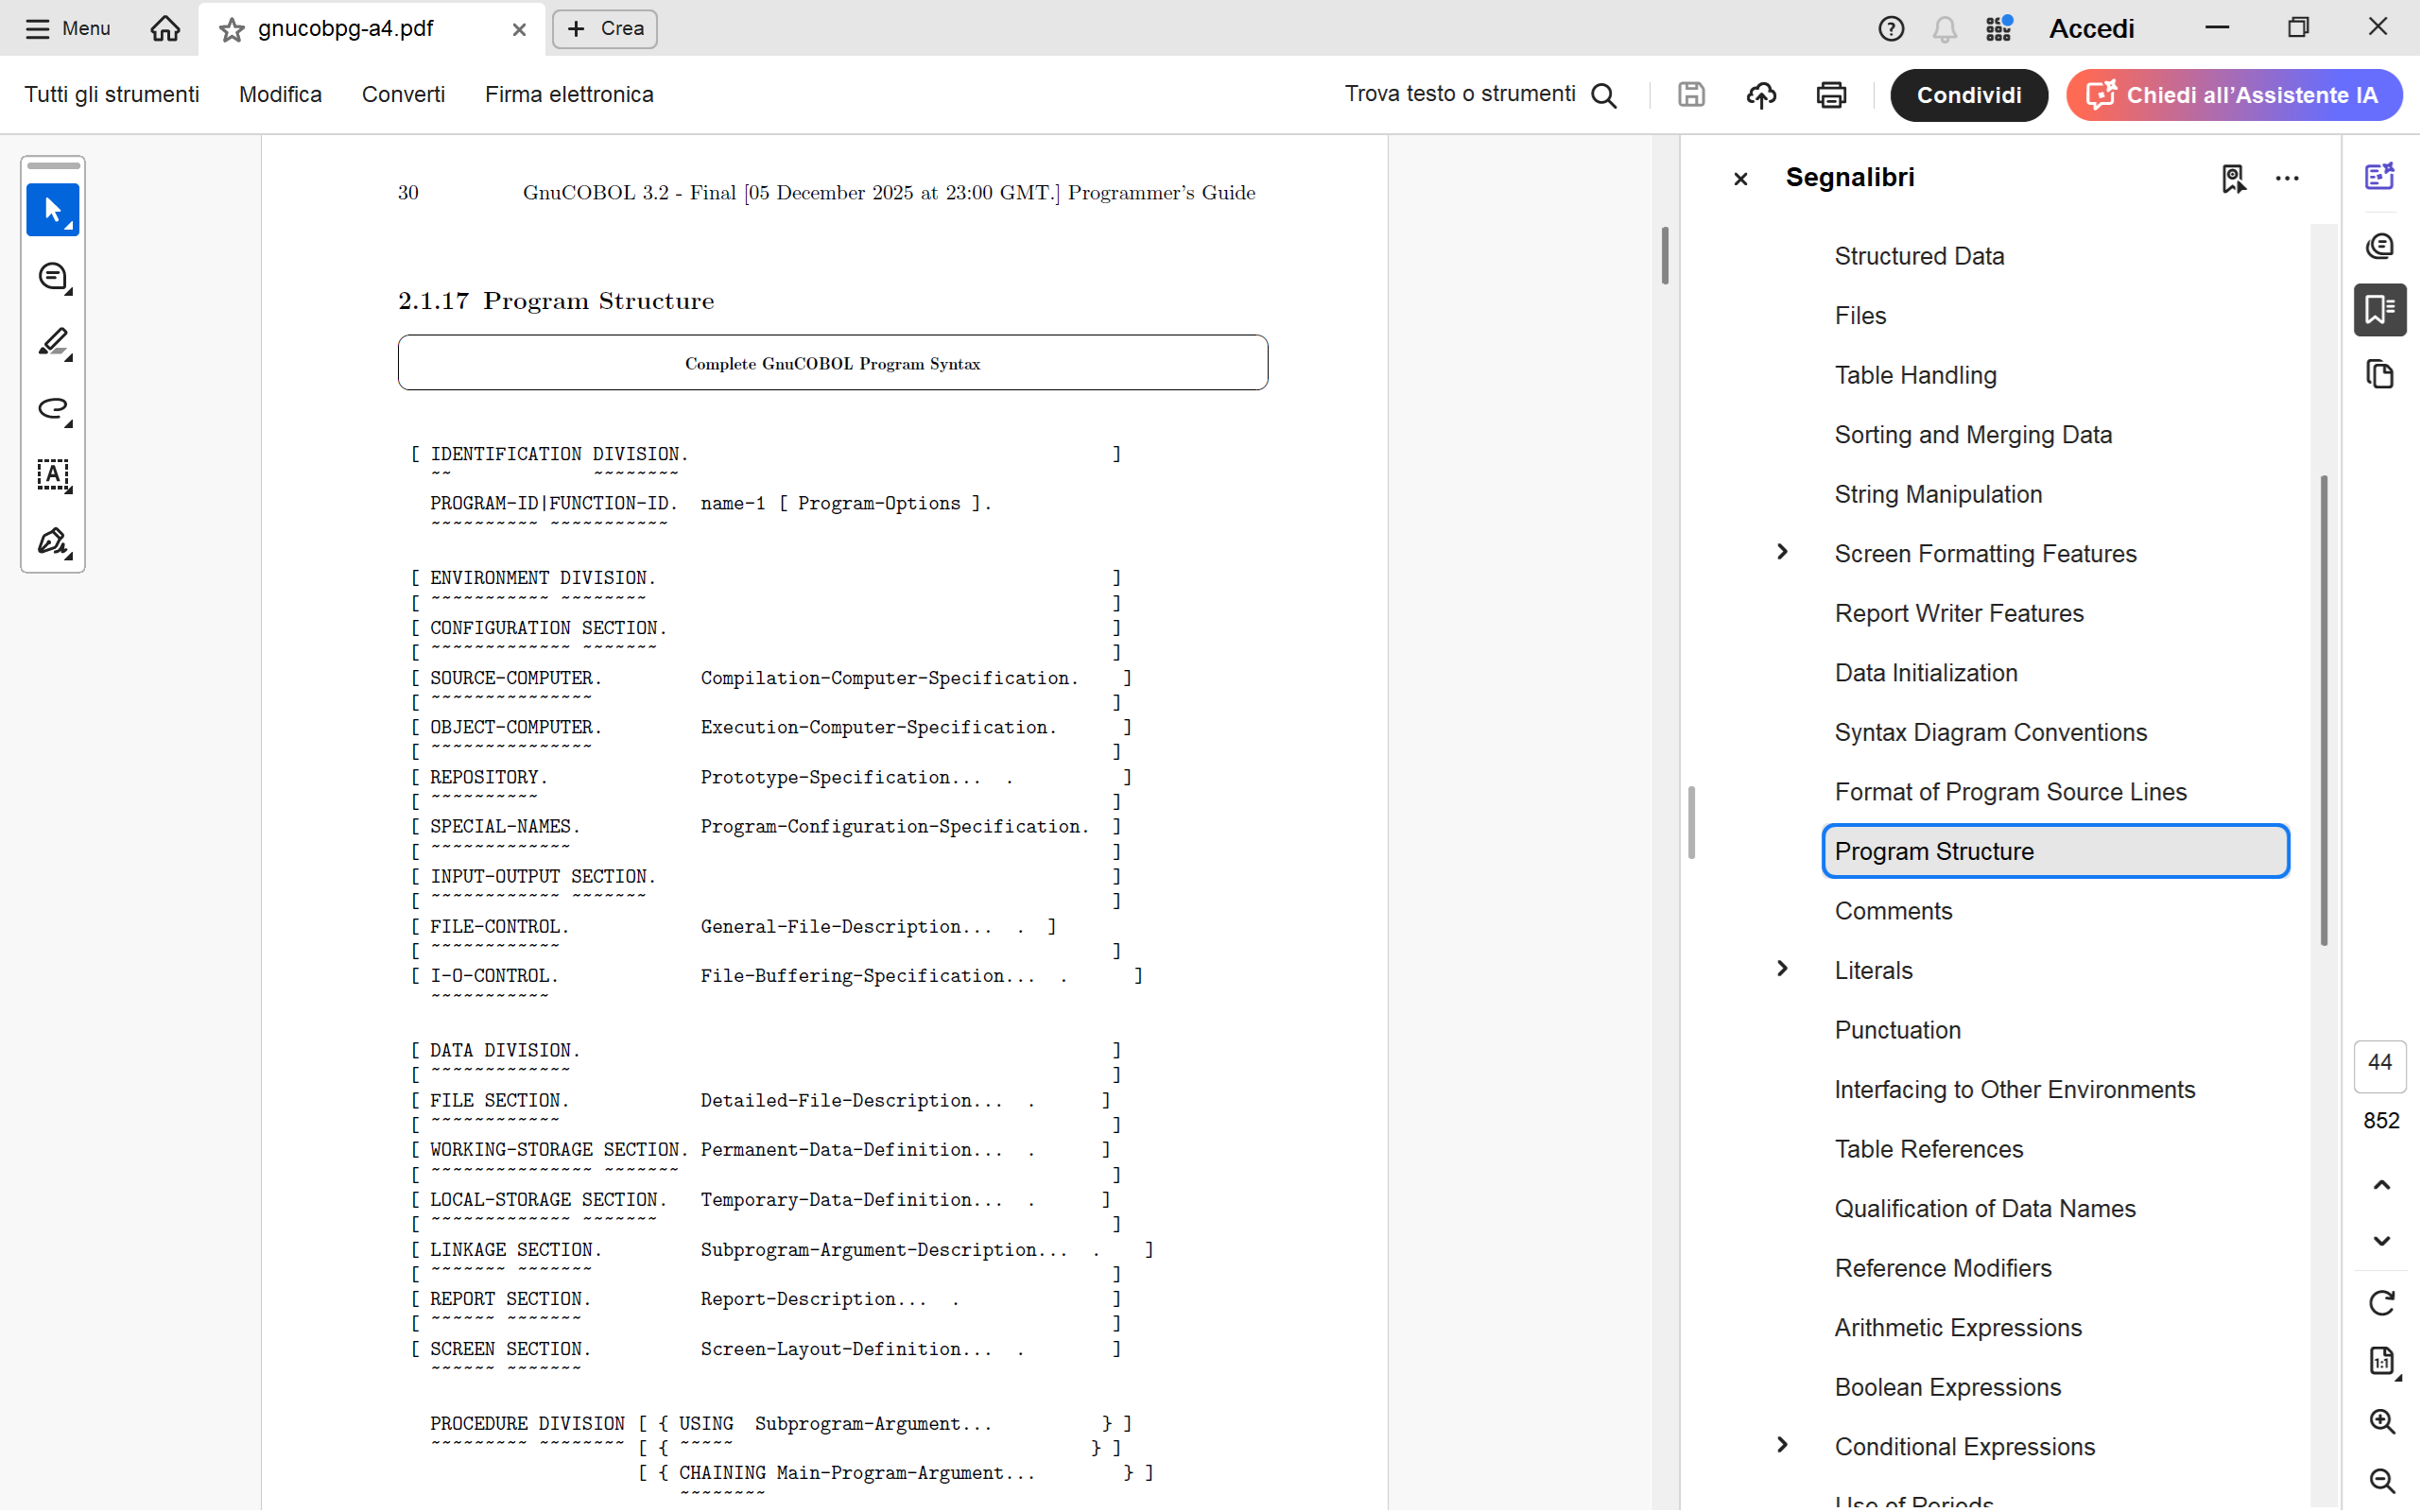Expand the Literals bookmark entry
Image resolution: width=2420 pixels, height=1512 pixels.
click(x=1782, y=969)
